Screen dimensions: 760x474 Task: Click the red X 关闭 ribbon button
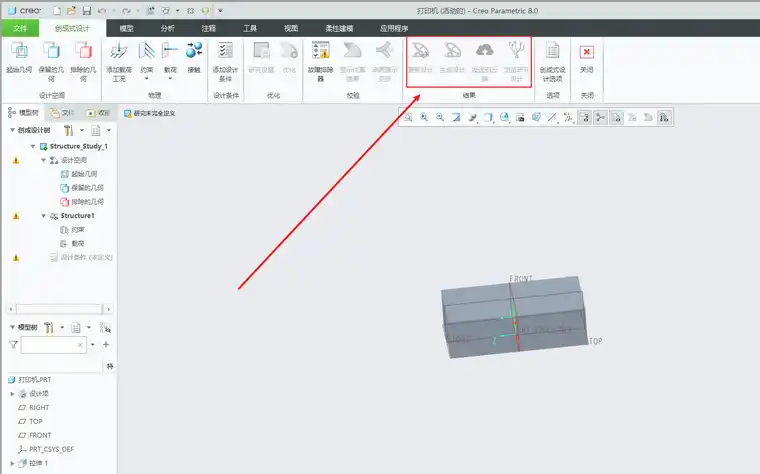[586, 57]
